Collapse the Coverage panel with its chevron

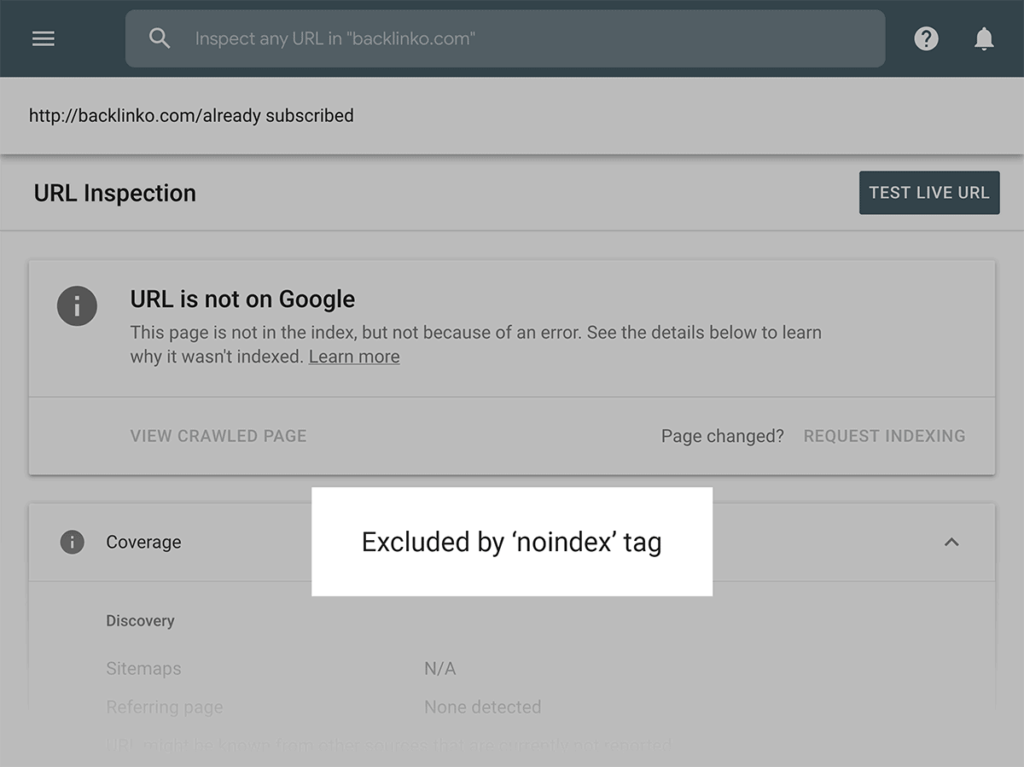(x=951, y=542)
